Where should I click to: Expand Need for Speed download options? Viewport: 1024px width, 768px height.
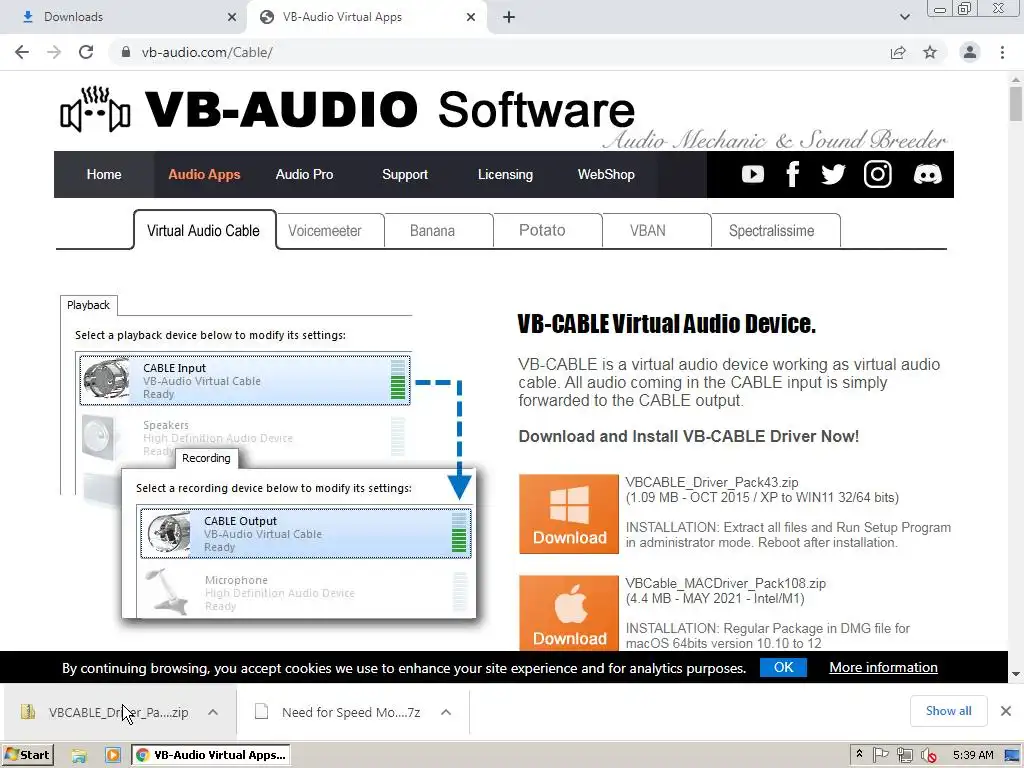[x=446, y=712]
